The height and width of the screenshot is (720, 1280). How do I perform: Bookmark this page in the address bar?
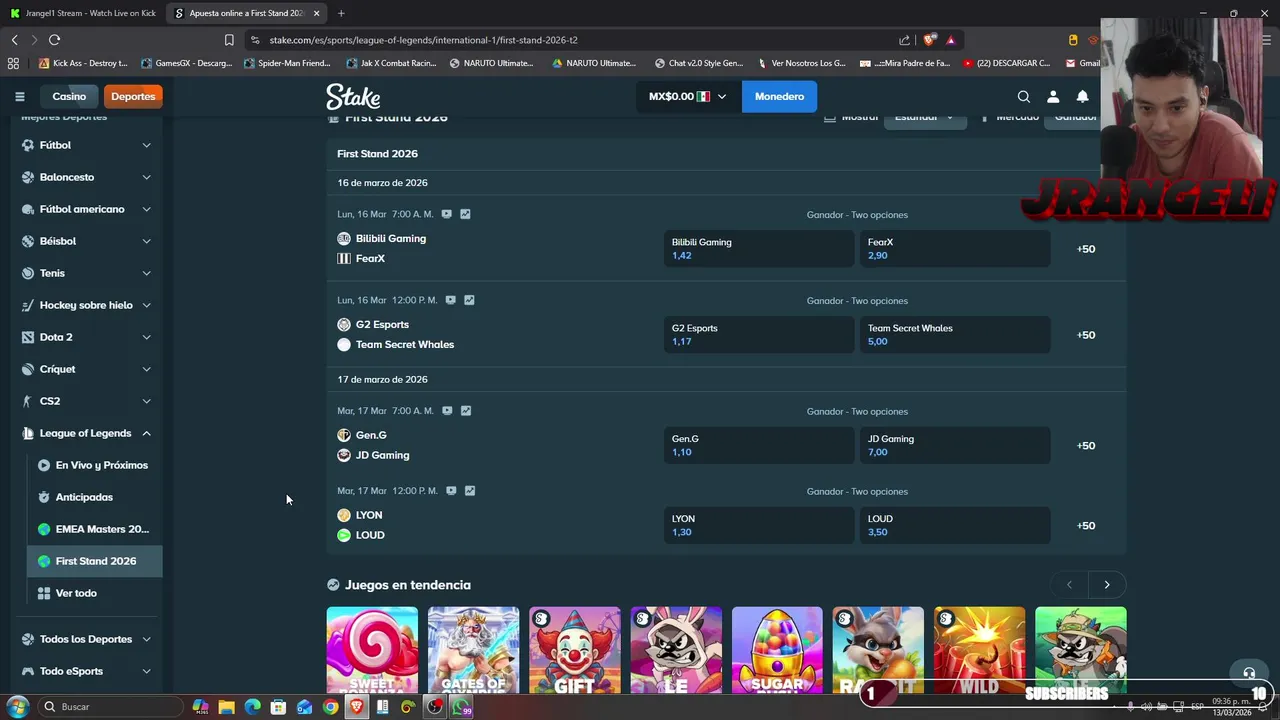pyautogui.click(x=229, y=40)
